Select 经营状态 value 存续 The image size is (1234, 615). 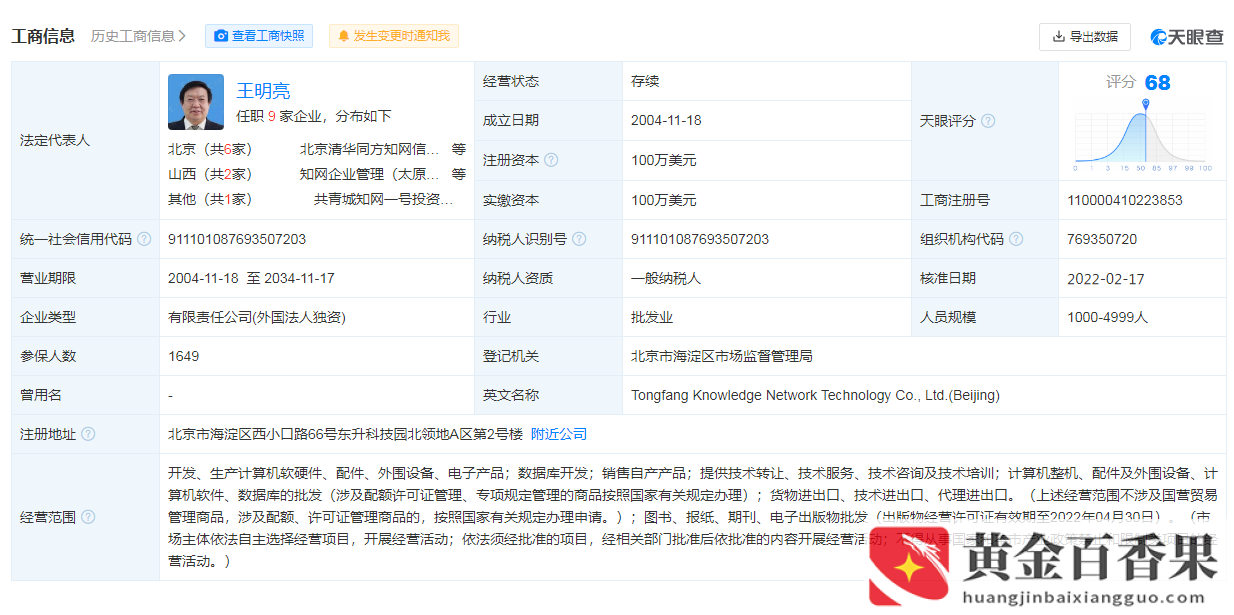point(645,81)
